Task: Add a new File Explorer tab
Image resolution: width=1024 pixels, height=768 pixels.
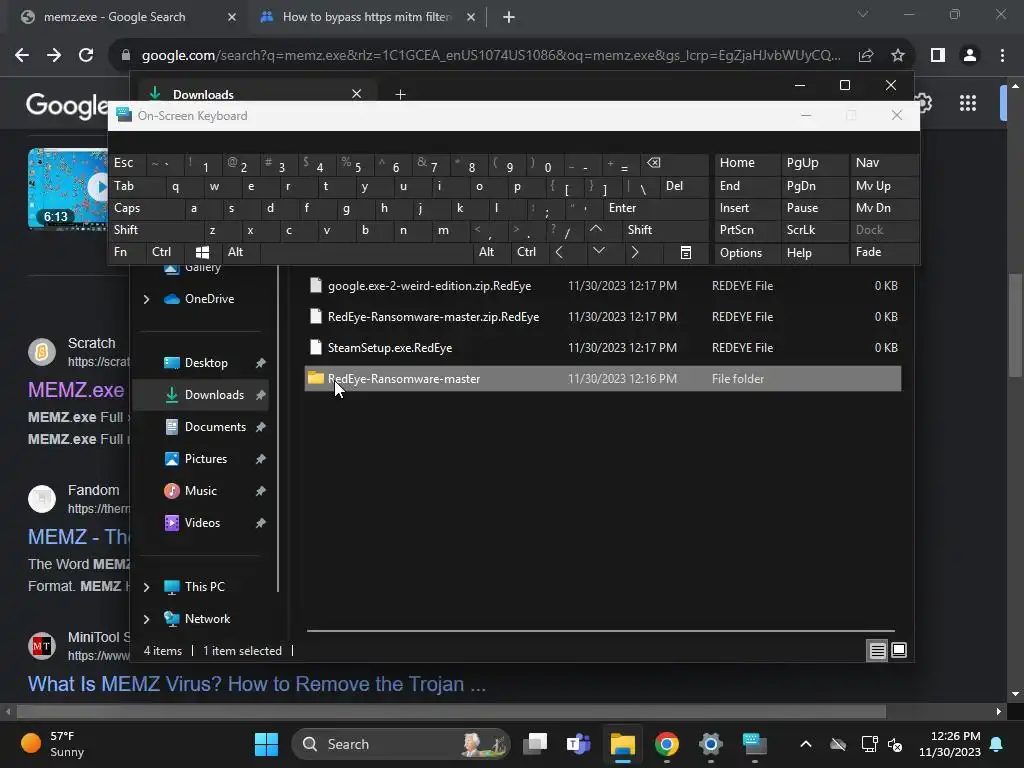Action: [x=400, y=95]
